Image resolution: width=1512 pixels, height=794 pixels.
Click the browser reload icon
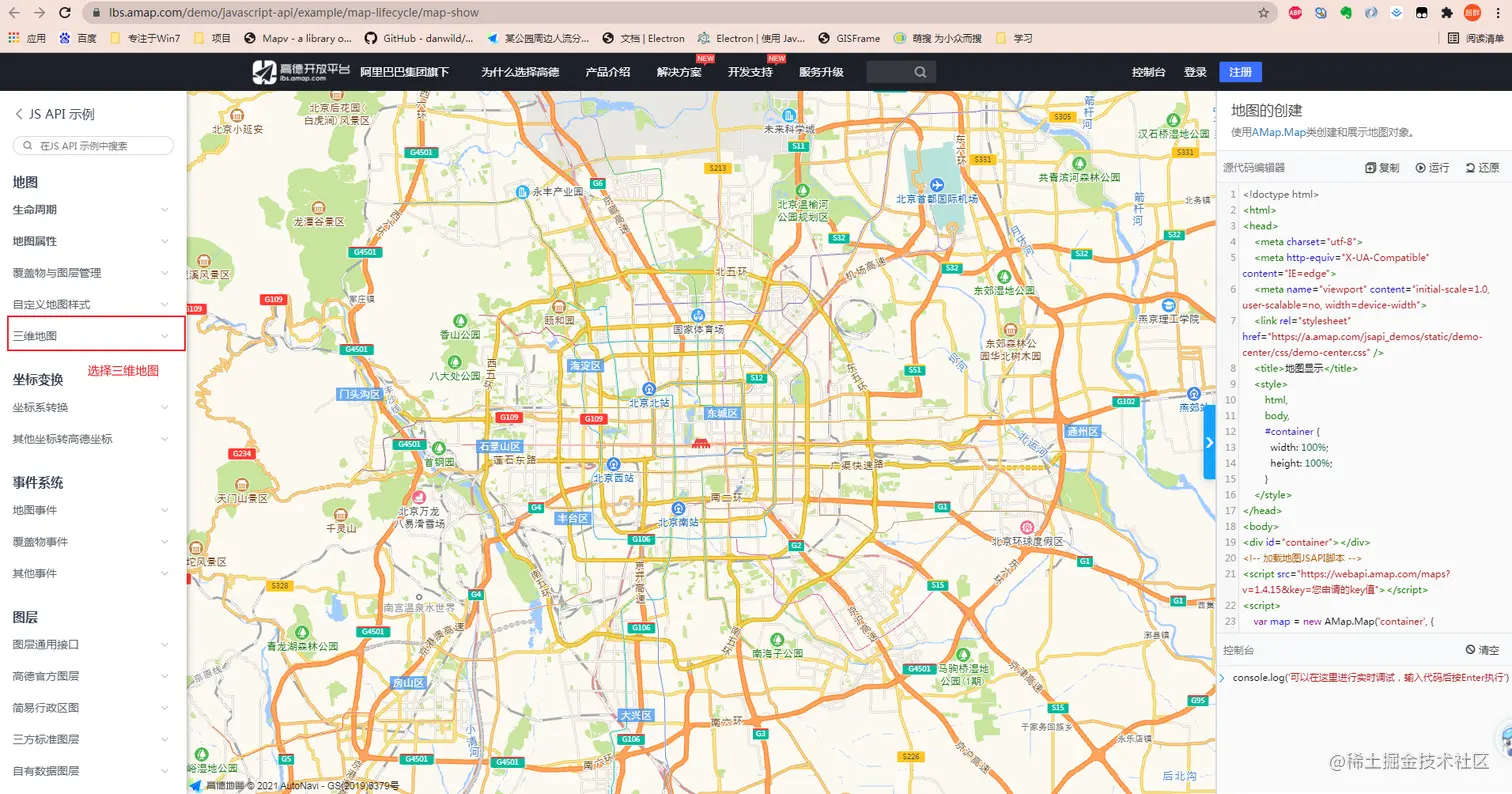coord(64,13)
